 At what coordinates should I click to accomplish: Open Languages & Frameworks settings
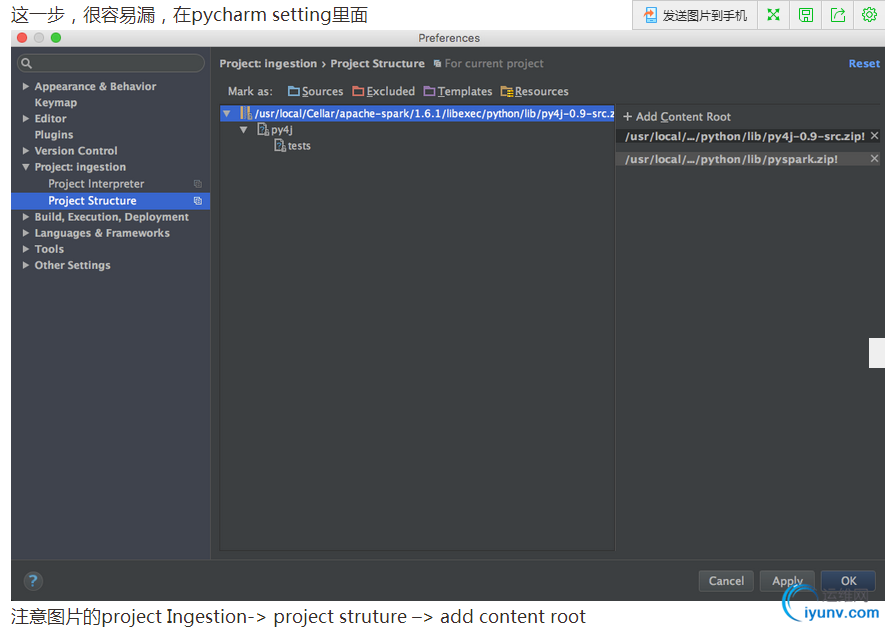point(102,233)
